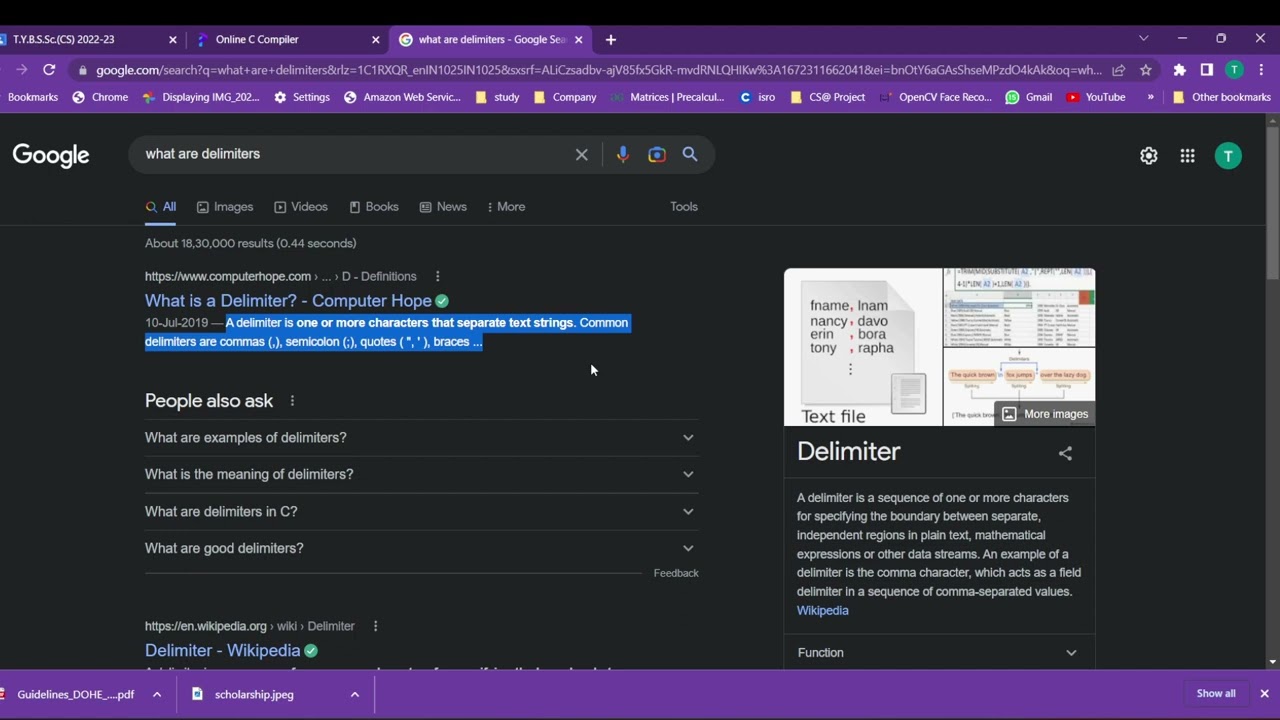This screenshot has width=1280, height=720.
Task: Select the Videos search tab
Action: click(301, 207)
